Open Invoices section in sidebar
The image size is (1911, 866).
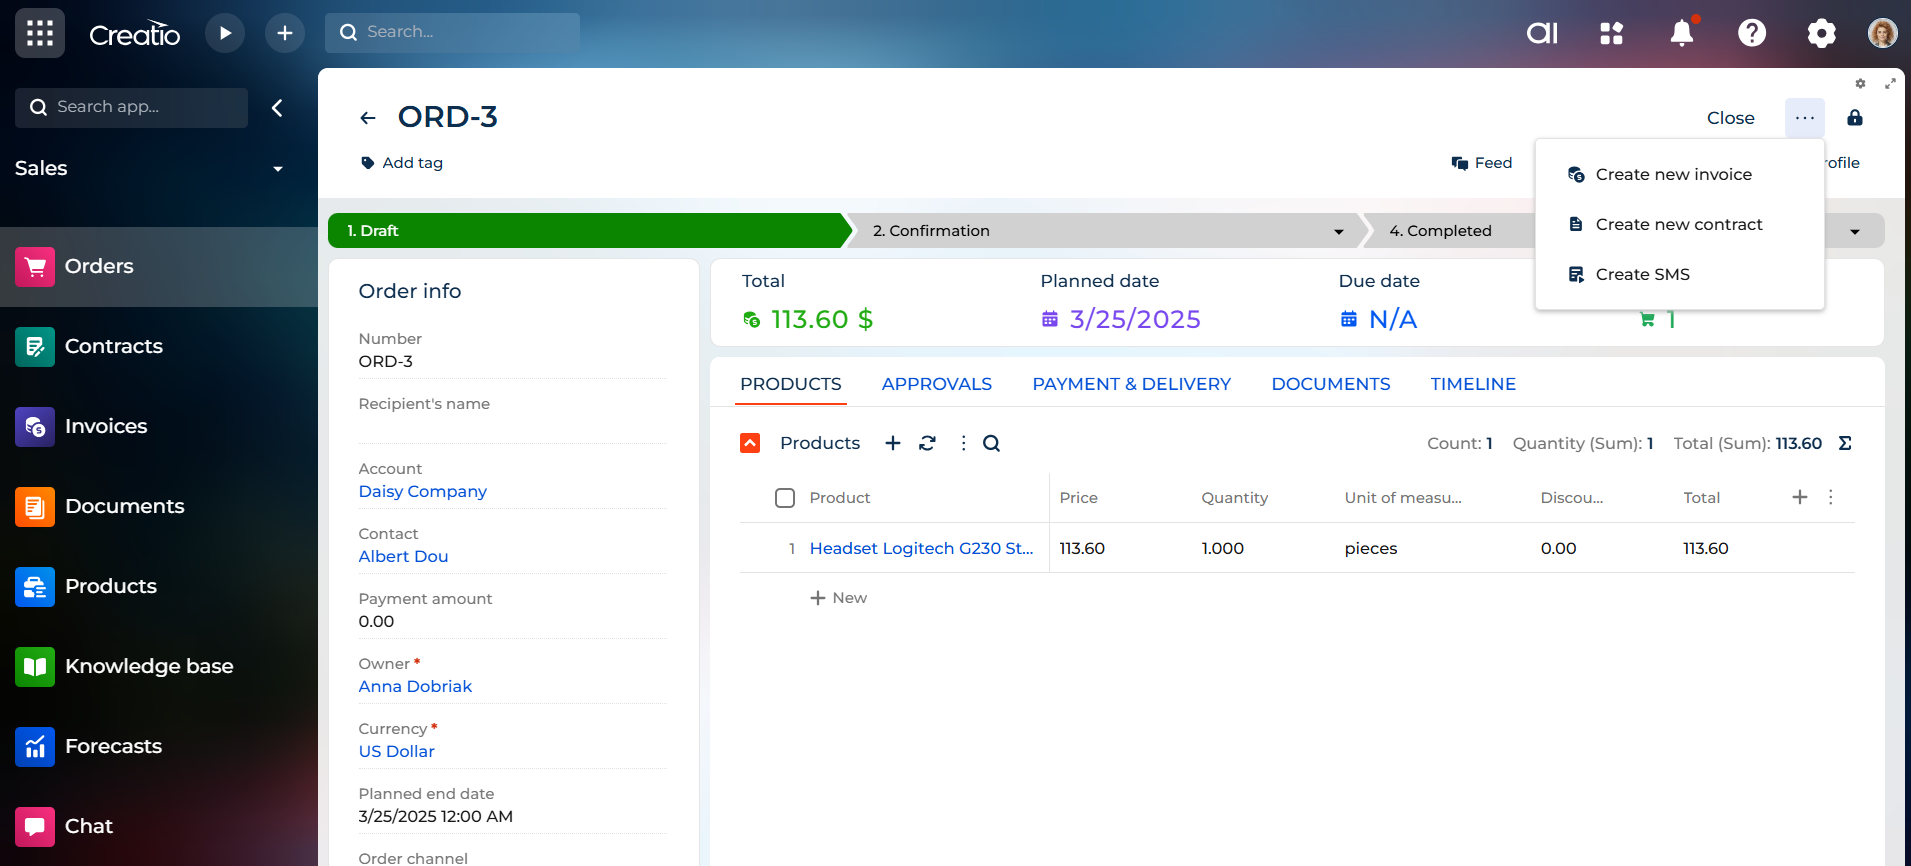point(159,426)
